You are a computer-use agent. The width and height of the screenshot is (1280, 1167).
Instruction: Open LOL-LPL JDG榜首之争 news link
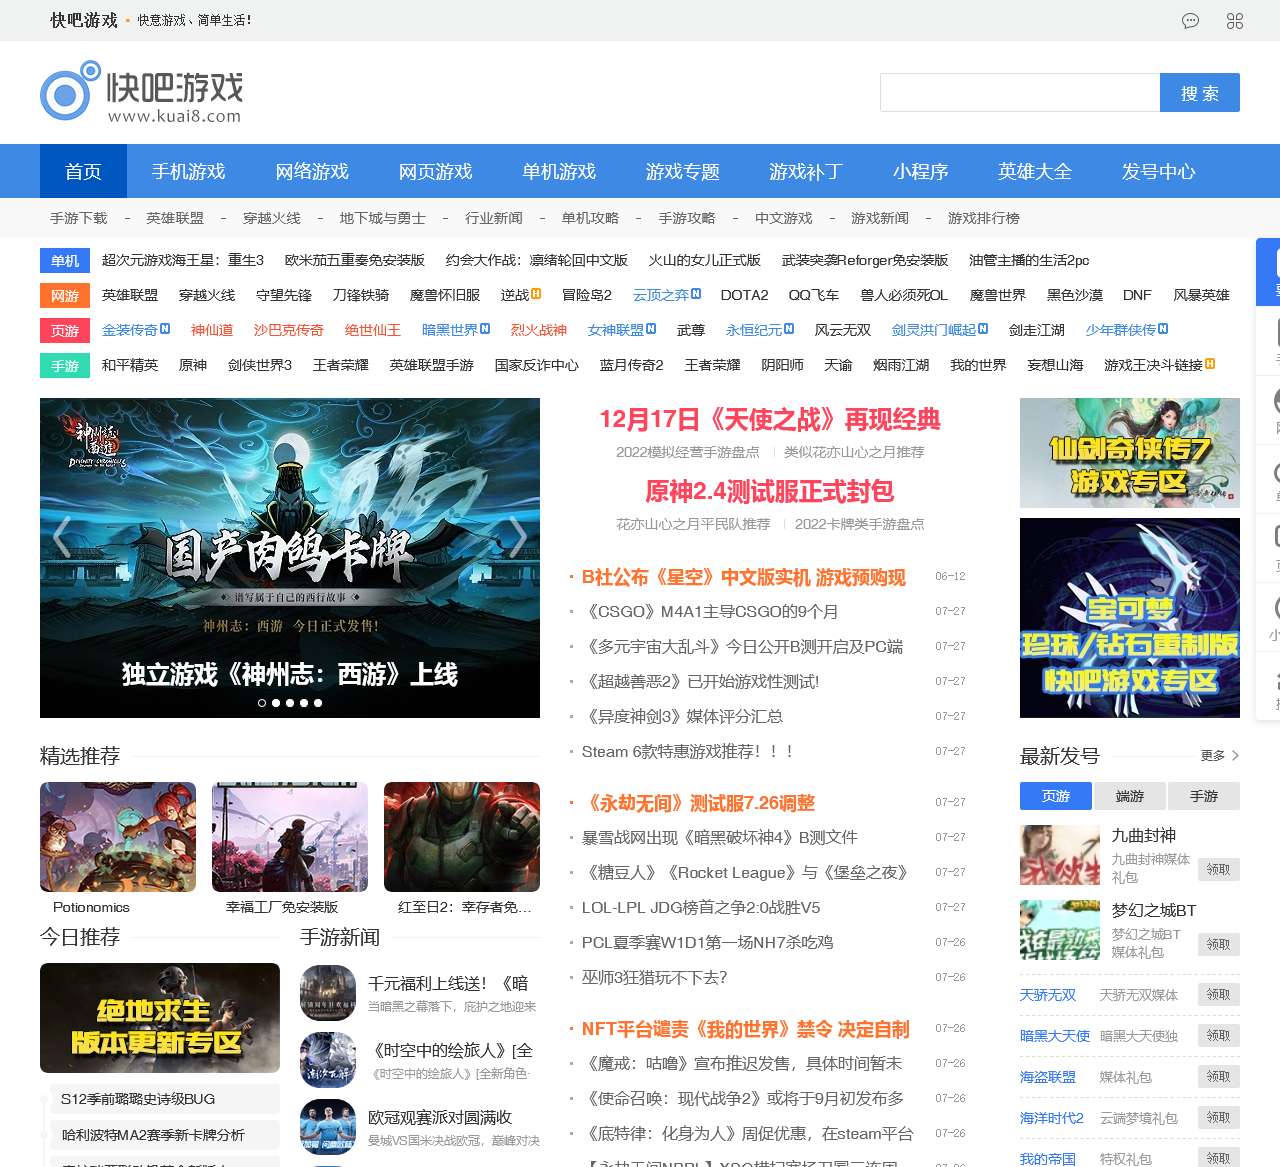701,908
